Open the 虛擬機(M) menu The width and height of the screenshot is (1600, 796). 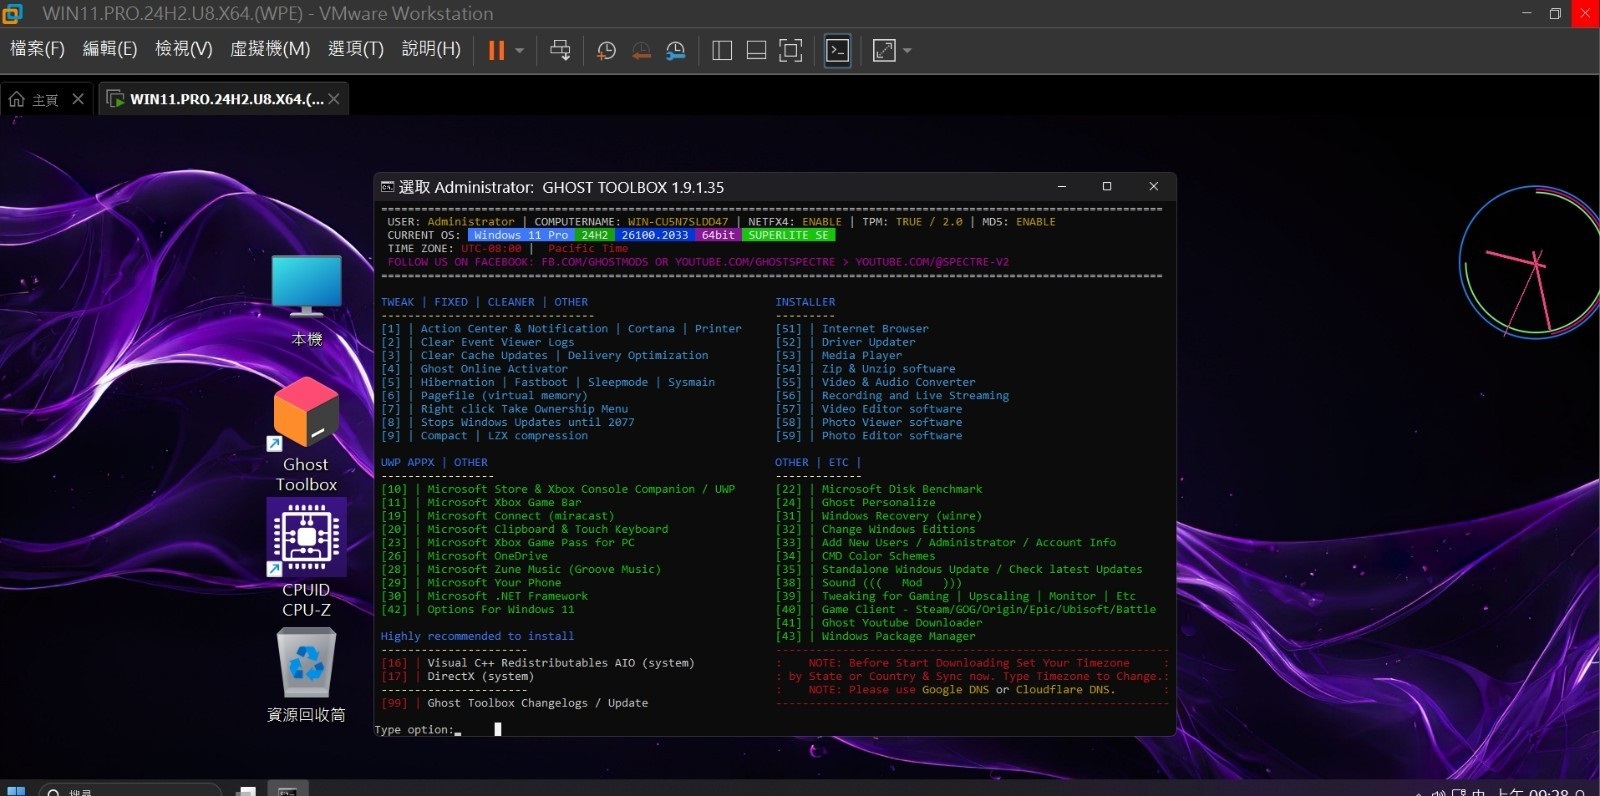click(270, 49)
